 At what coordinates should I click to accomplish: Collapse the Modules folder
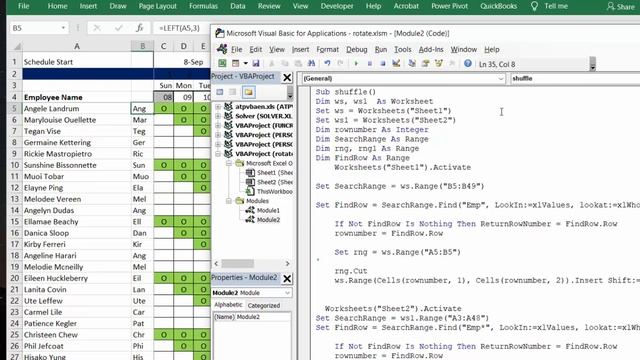[229, 201]
